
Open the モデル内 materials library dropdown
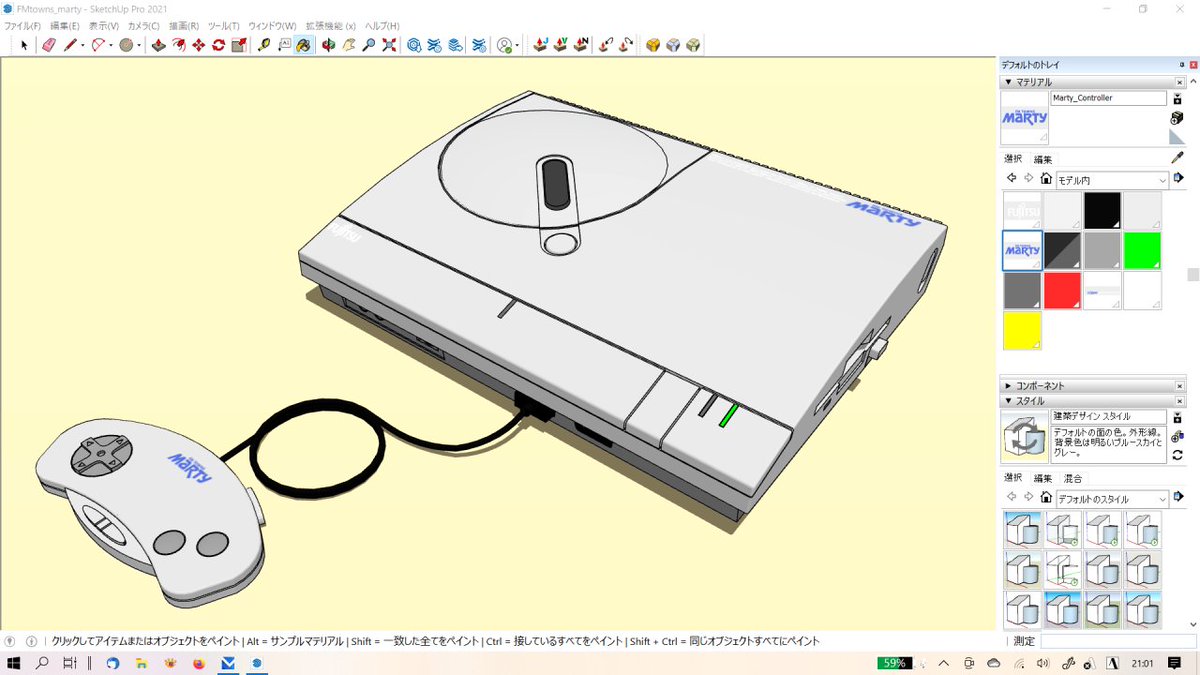tap(1112, 180)
